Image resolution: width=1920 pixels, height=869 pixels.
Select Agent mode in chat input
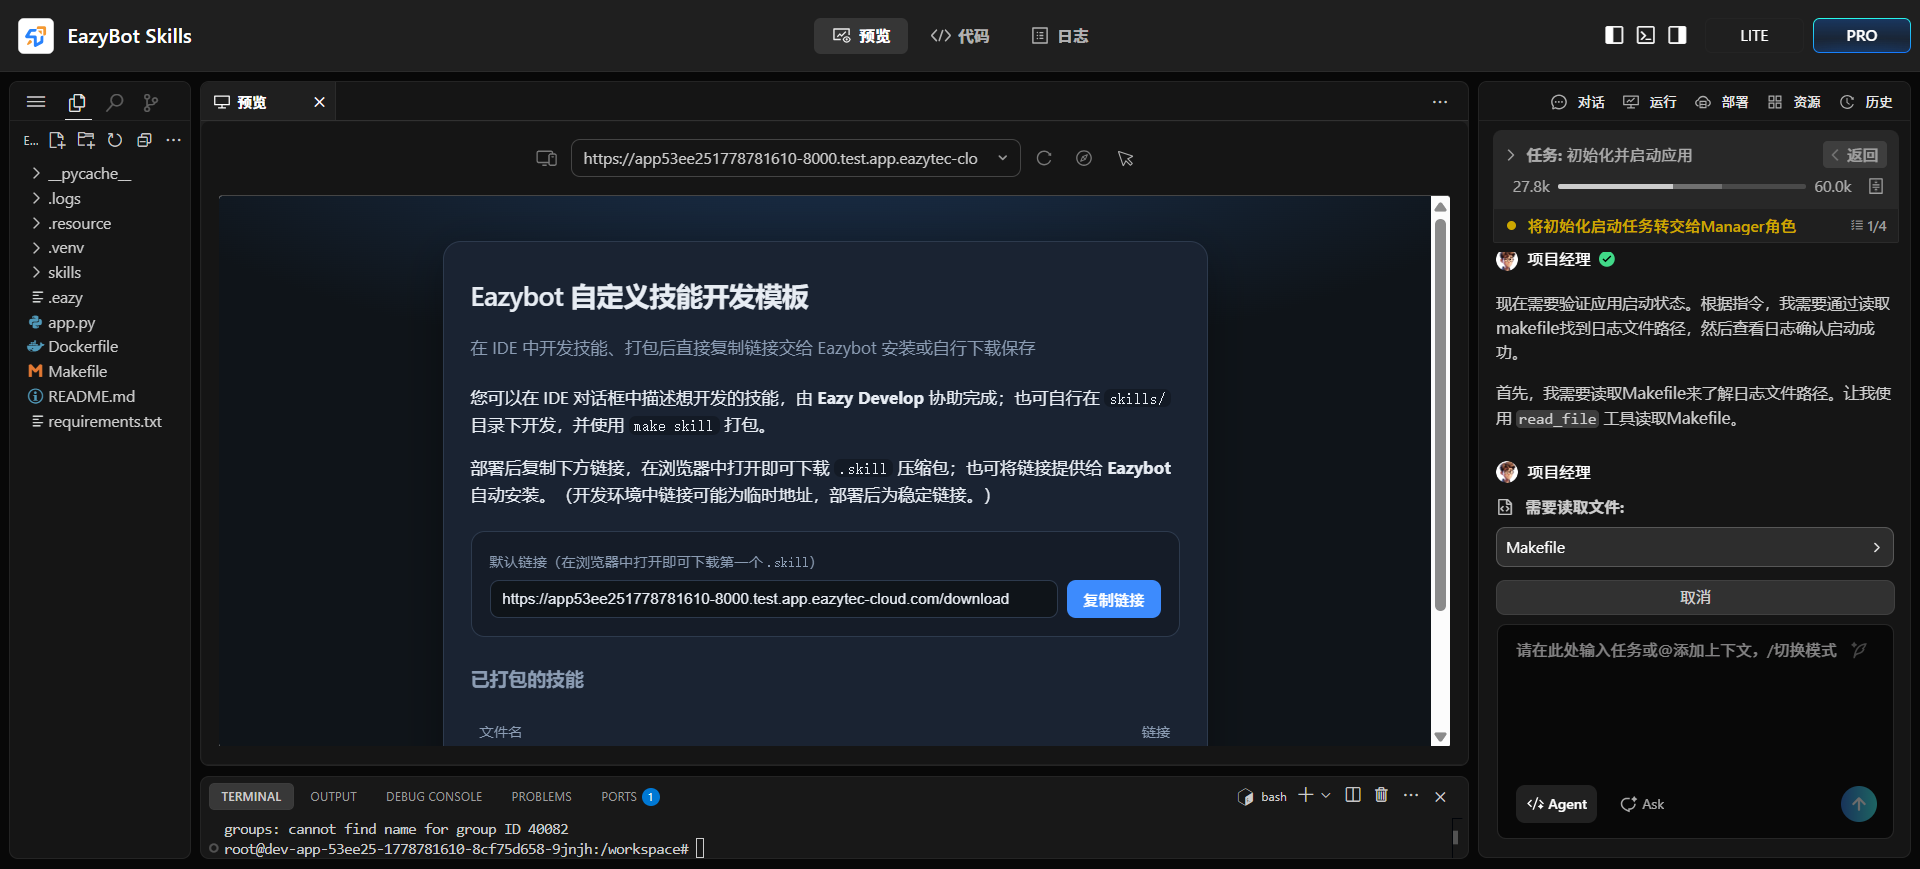(1557, 804)
